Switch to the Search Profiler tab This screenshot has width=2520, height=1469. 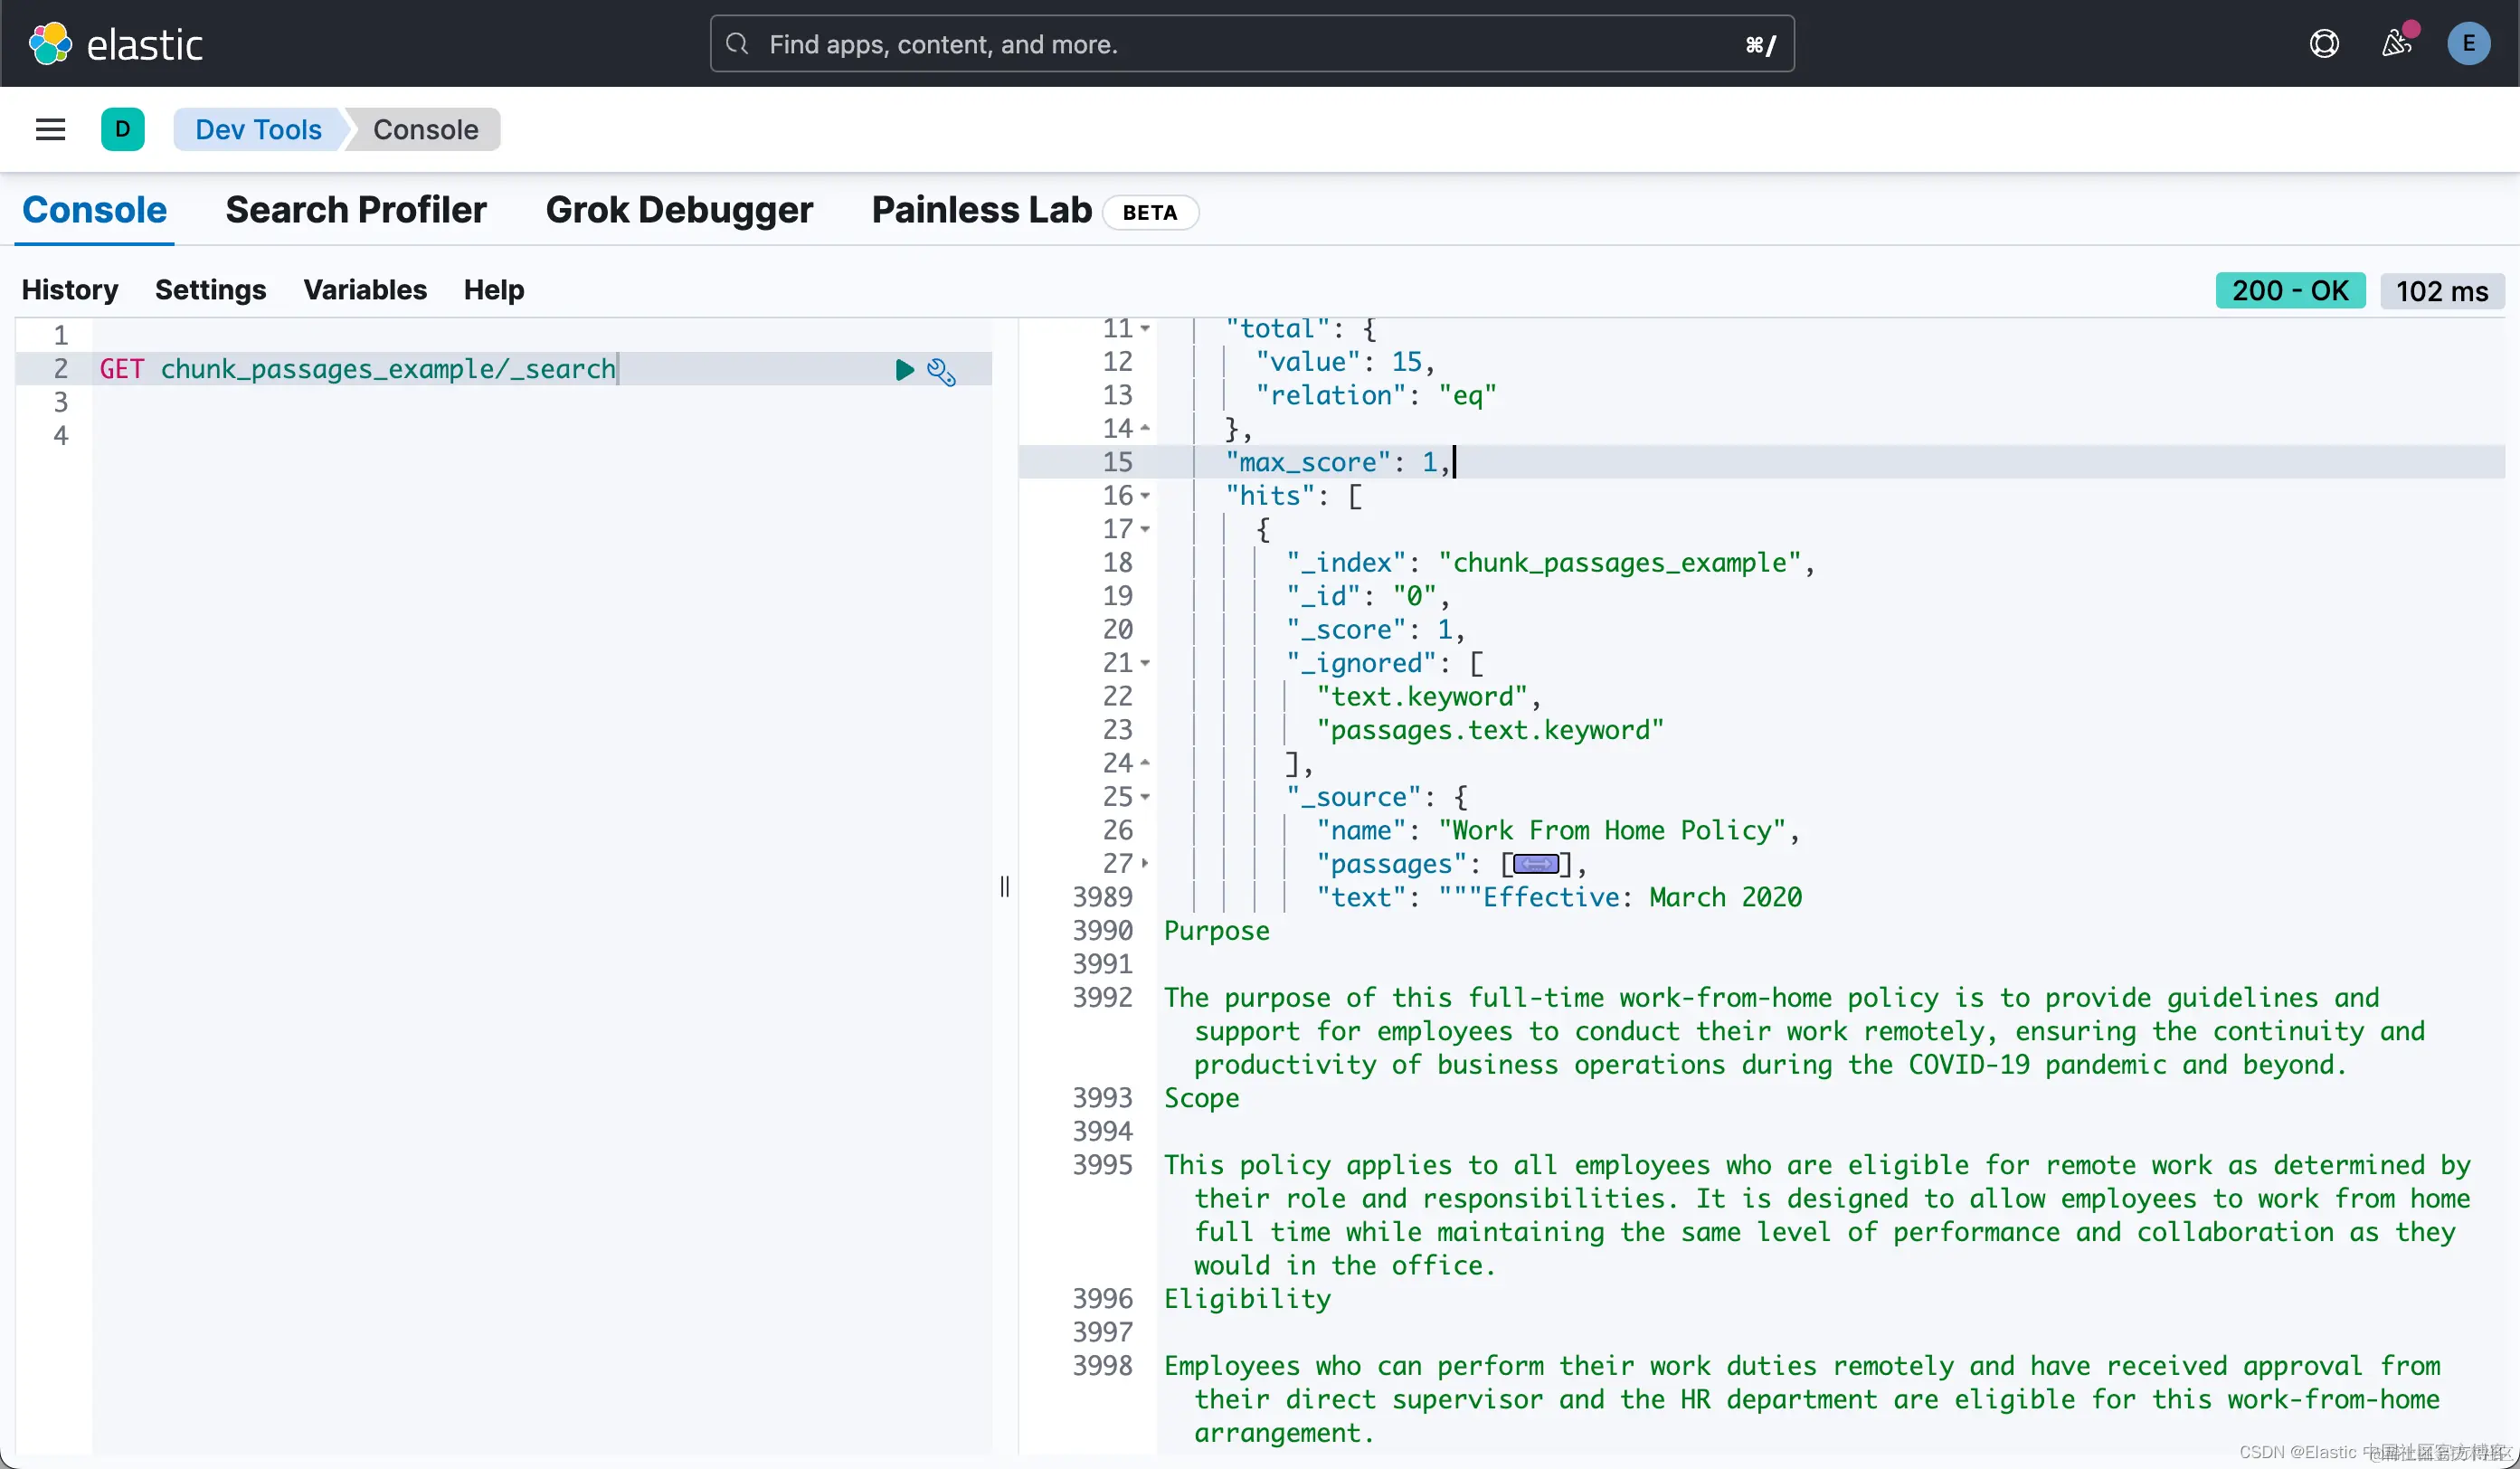point(356,210)
